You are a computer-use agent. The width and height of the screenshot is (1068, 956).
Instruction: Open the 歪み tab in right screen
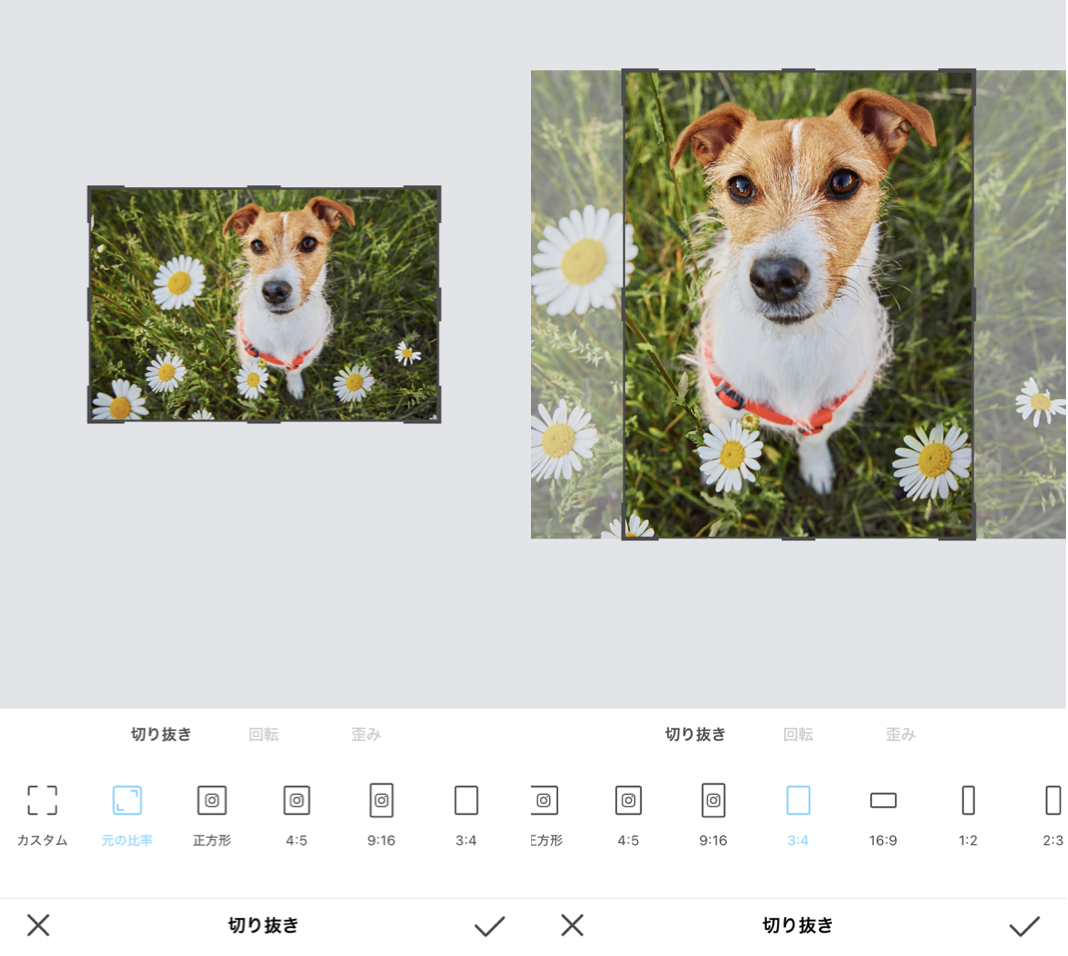900,735
